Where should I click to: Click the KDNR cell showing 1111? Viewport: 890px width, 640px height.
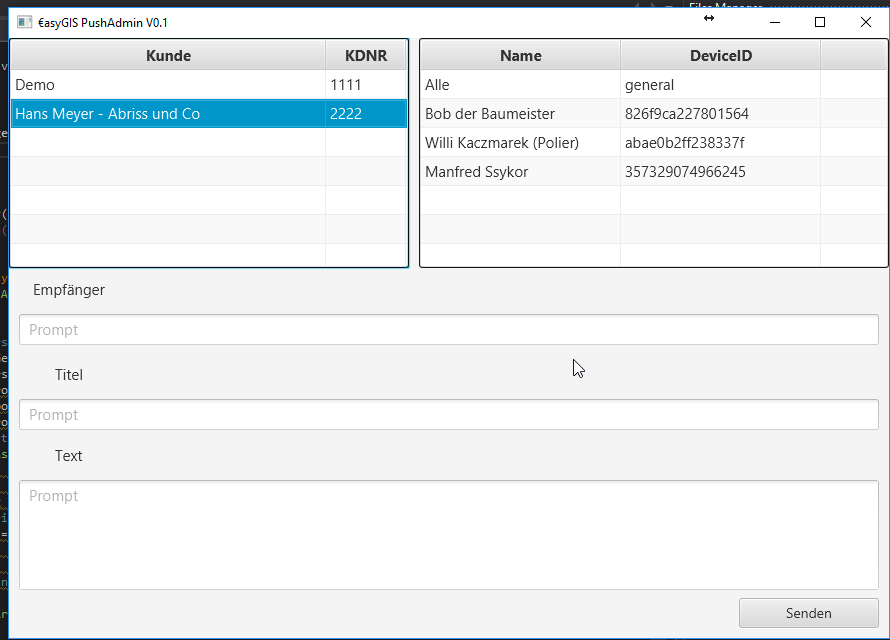click(366, 85)
